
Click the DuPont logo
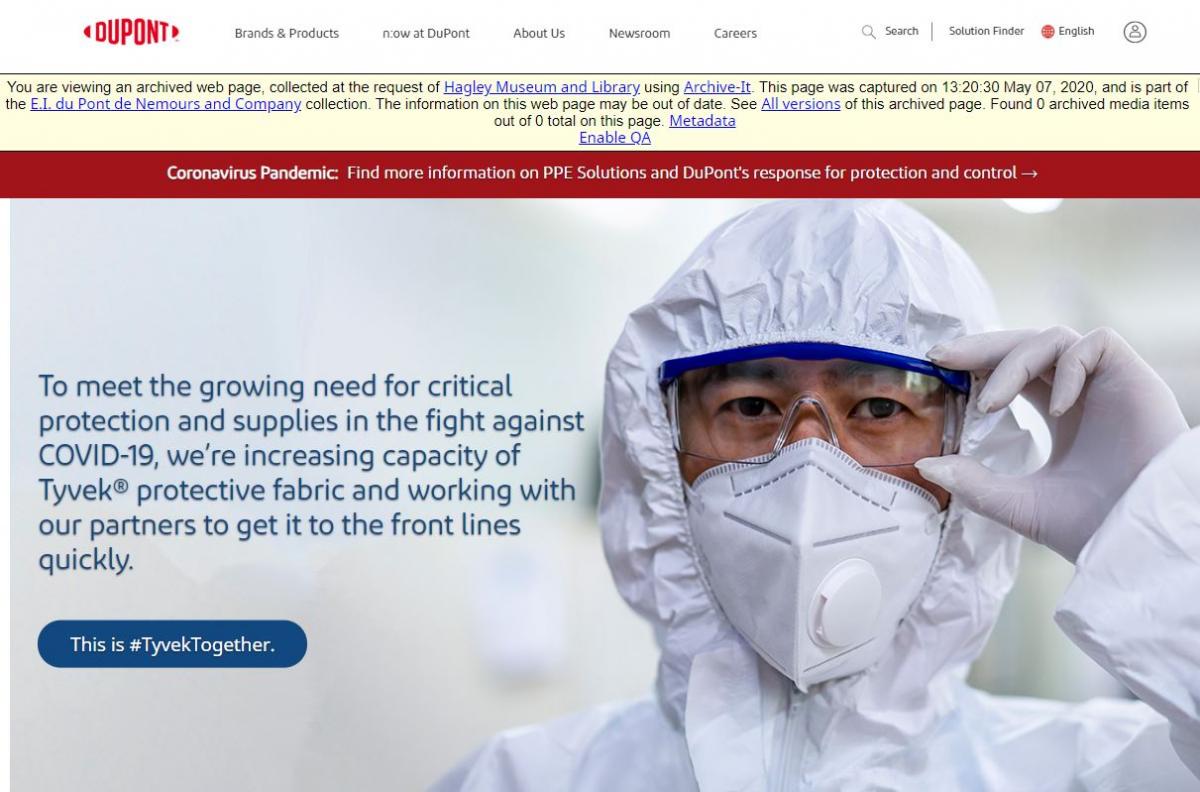(x=131, y=32)
